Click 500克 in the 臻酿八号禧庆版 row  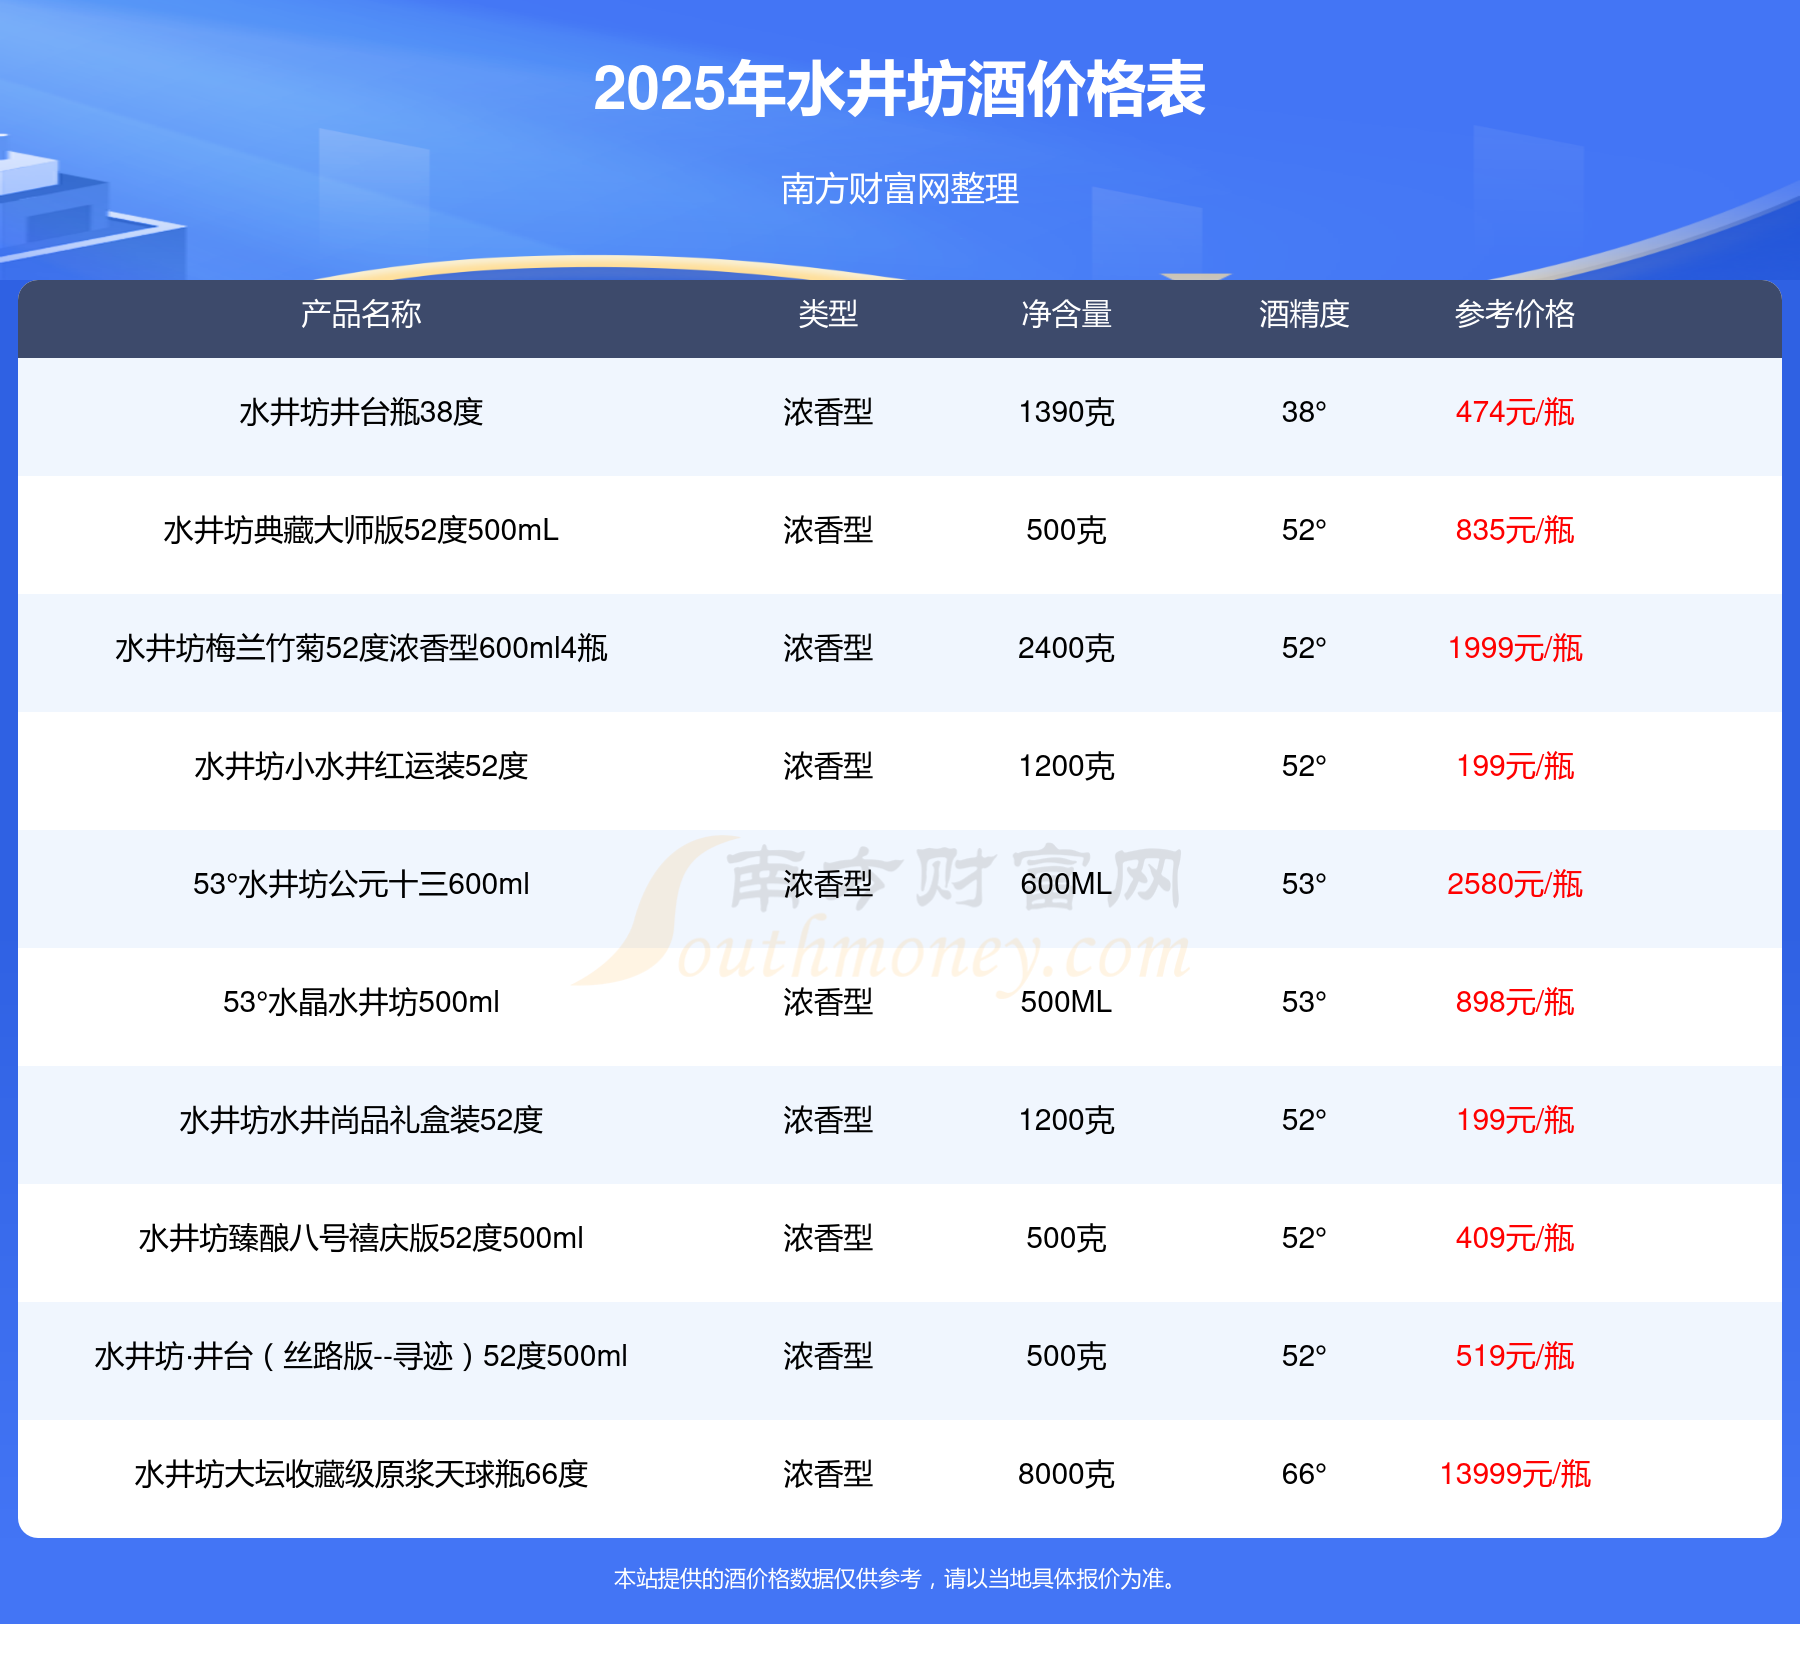coord(1066,1238)
